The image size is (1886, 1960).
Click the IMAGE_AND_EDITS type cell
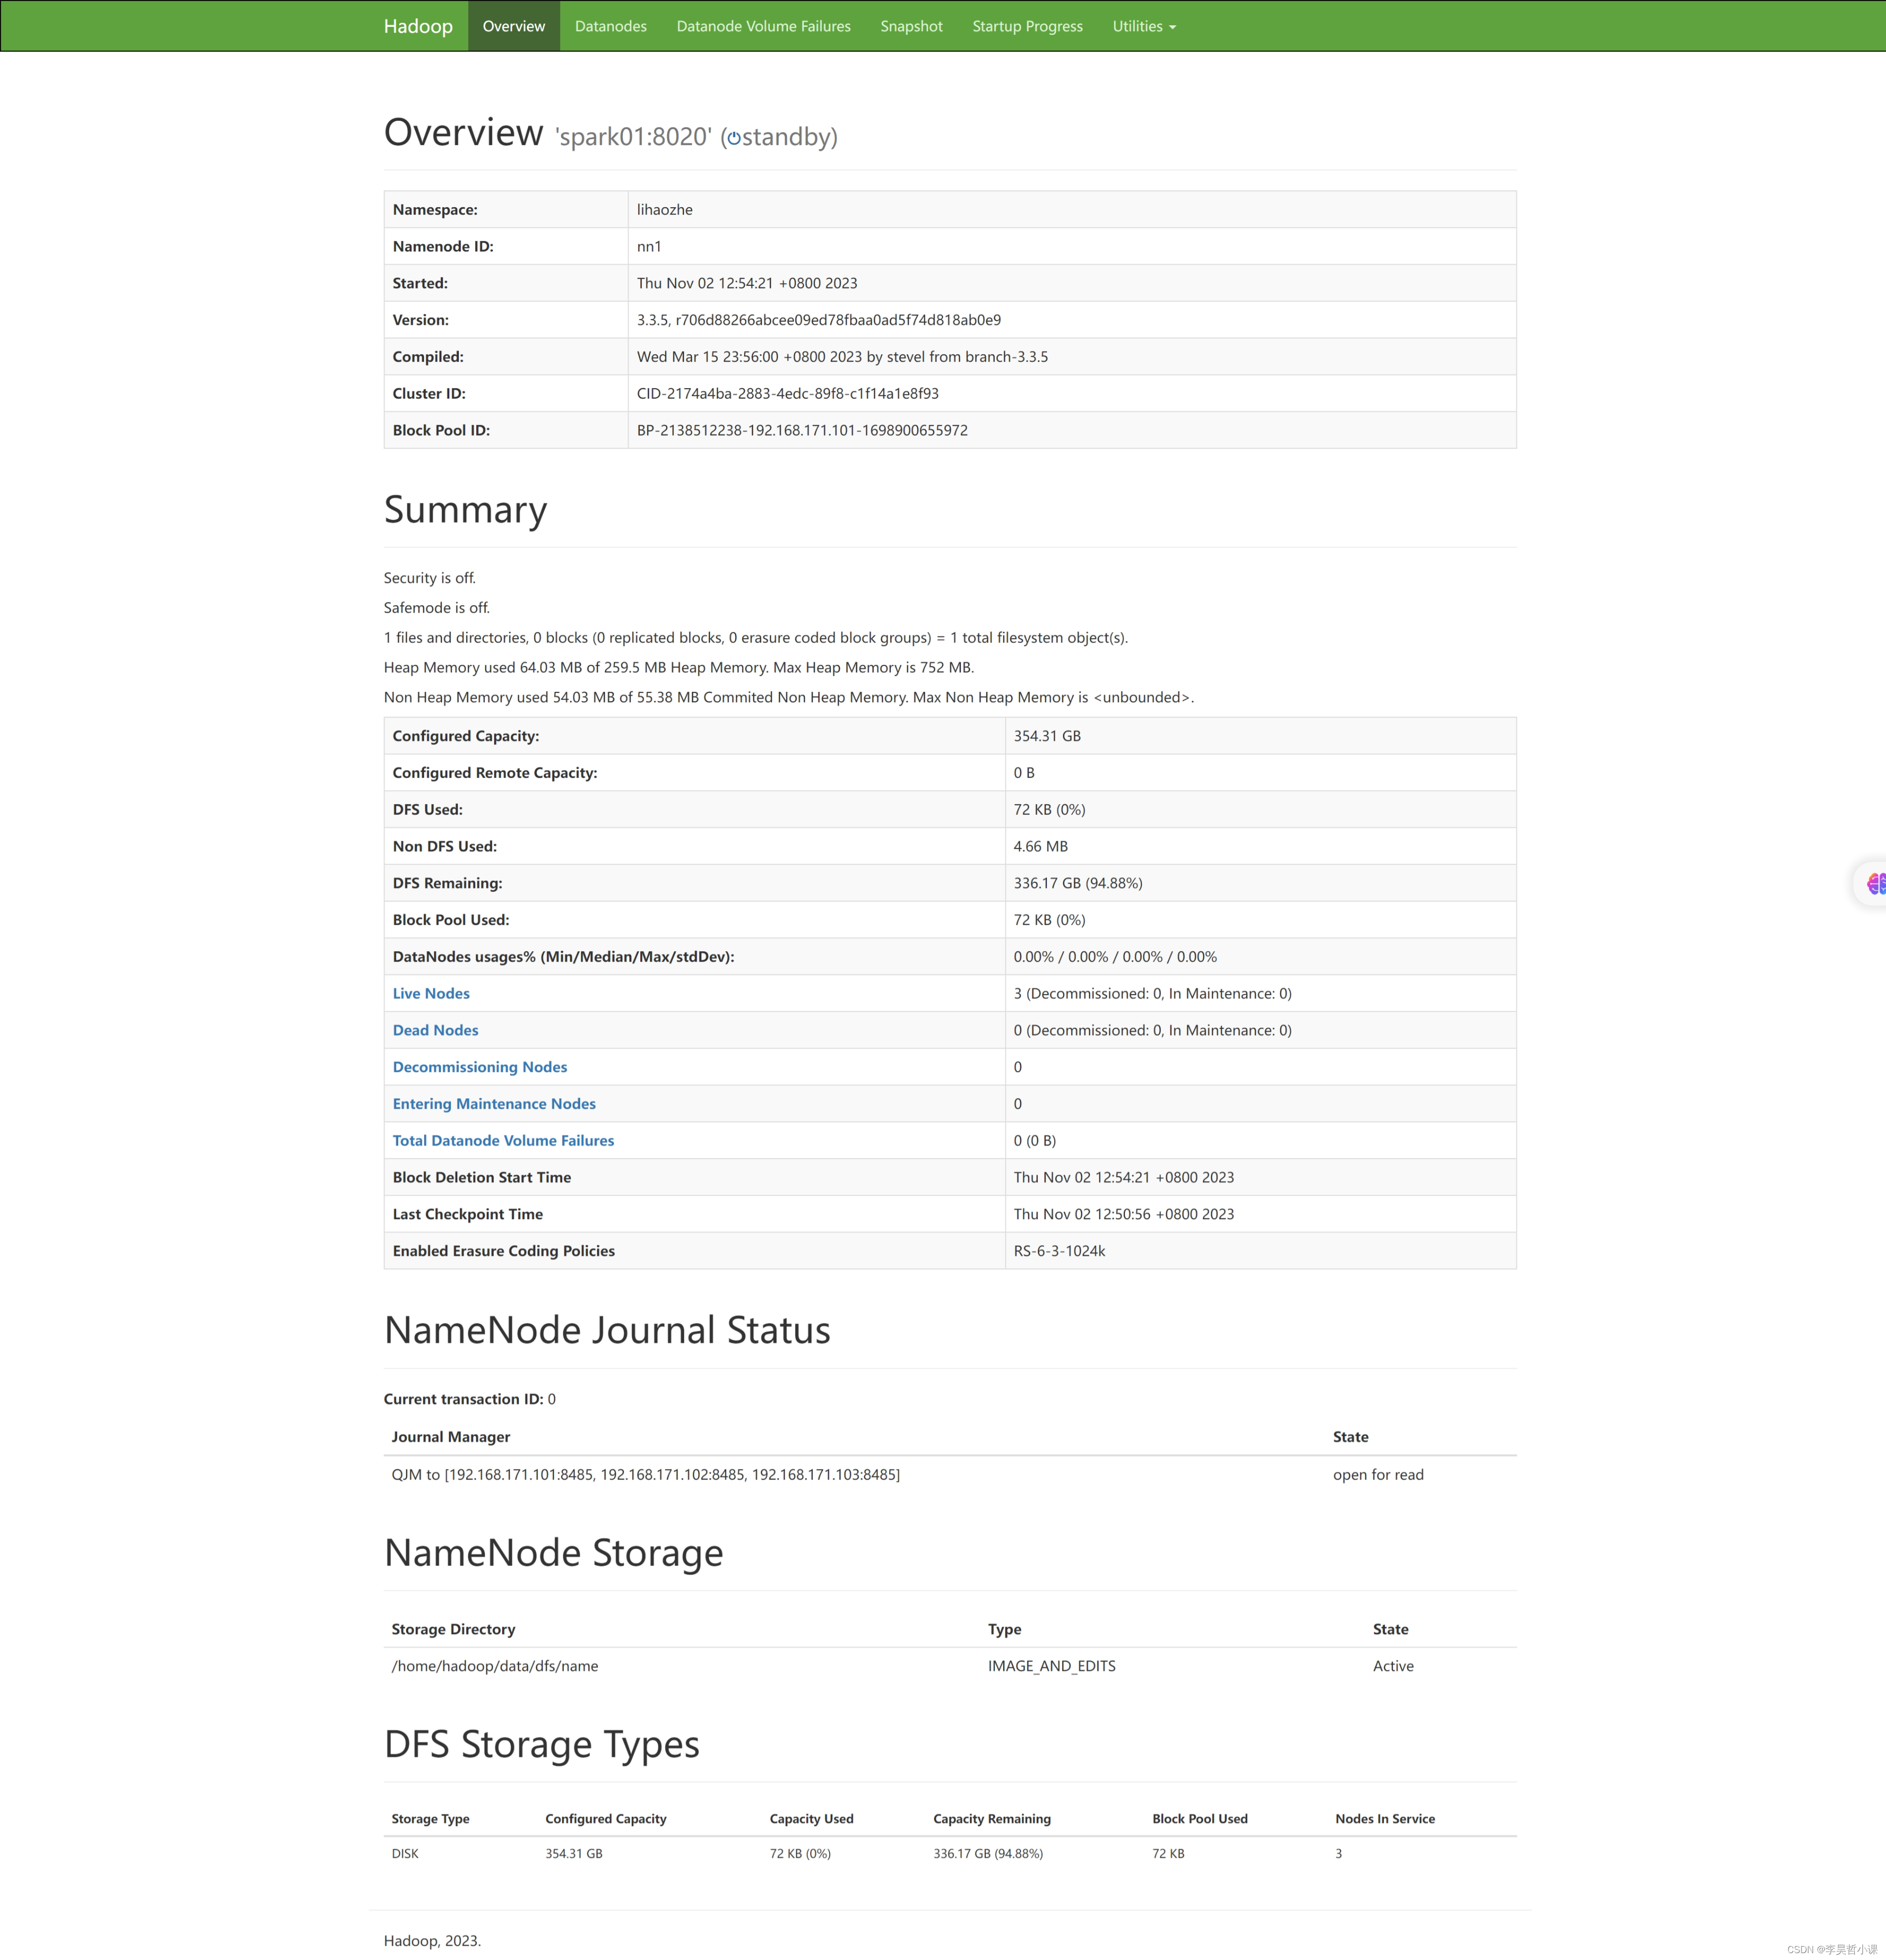point(1052,1666)
